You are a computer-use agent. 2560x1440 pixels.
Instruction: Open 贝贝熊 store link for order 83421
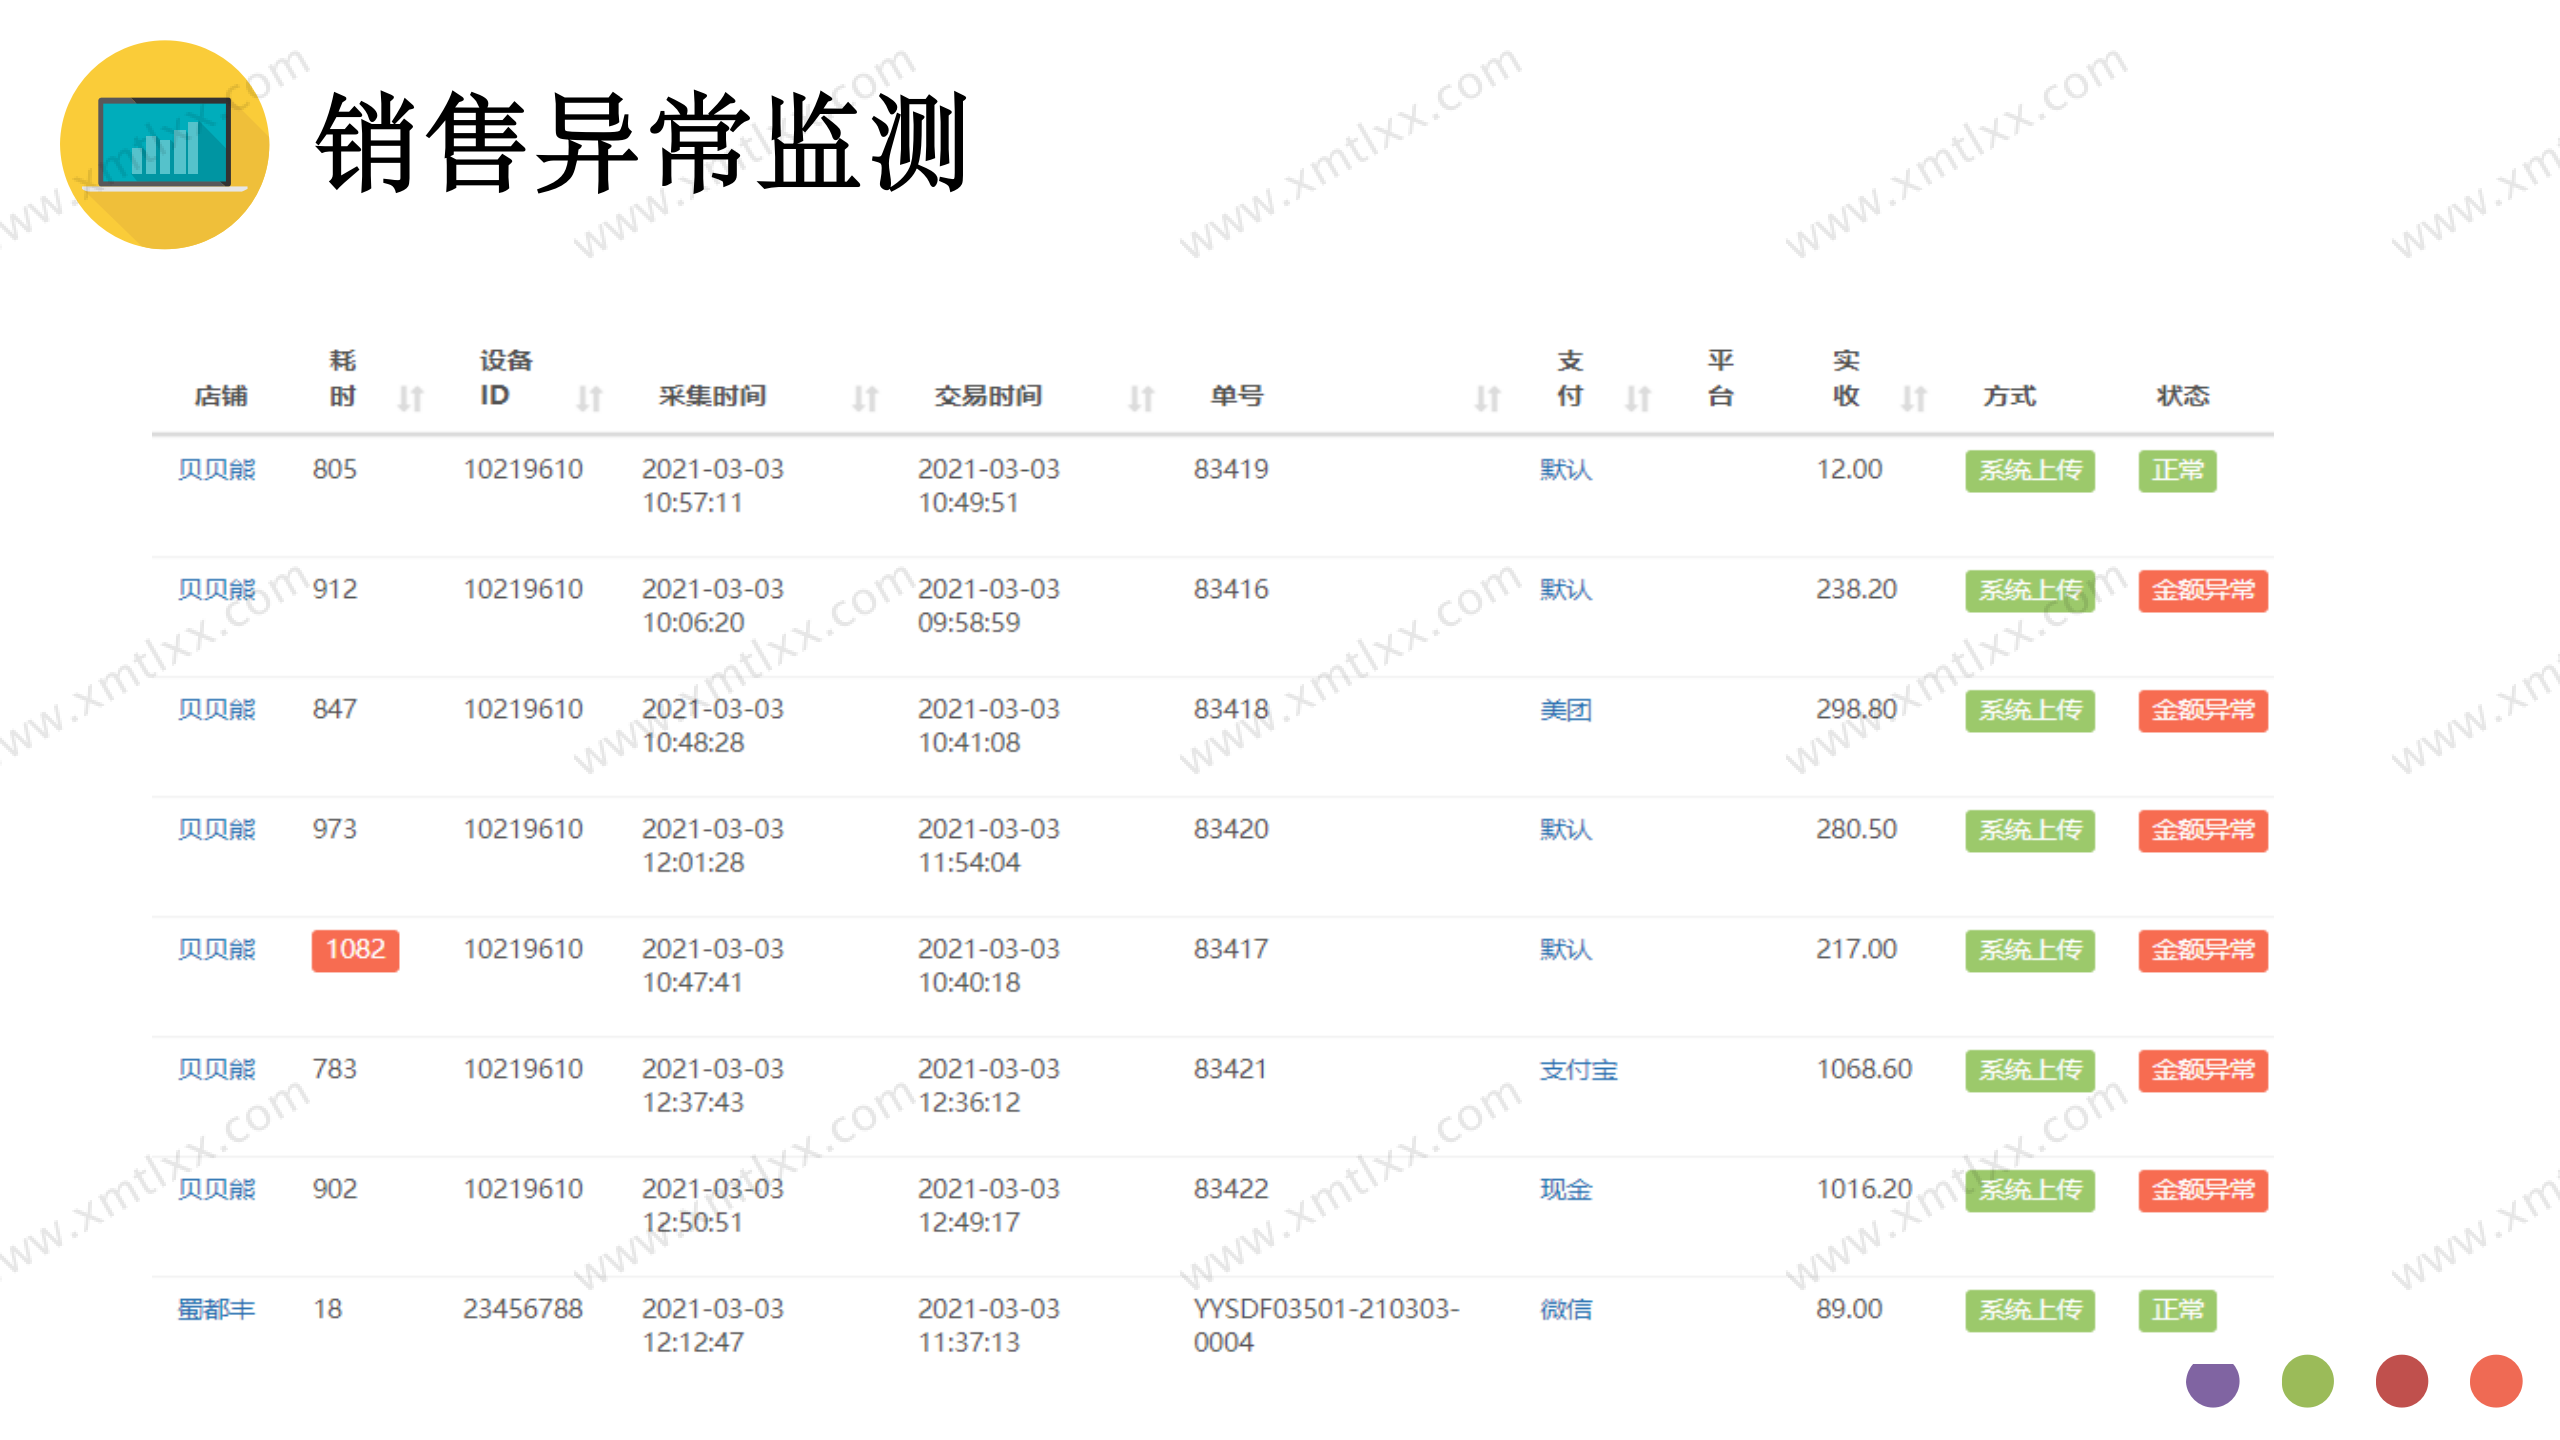[x=217, y=1069]
